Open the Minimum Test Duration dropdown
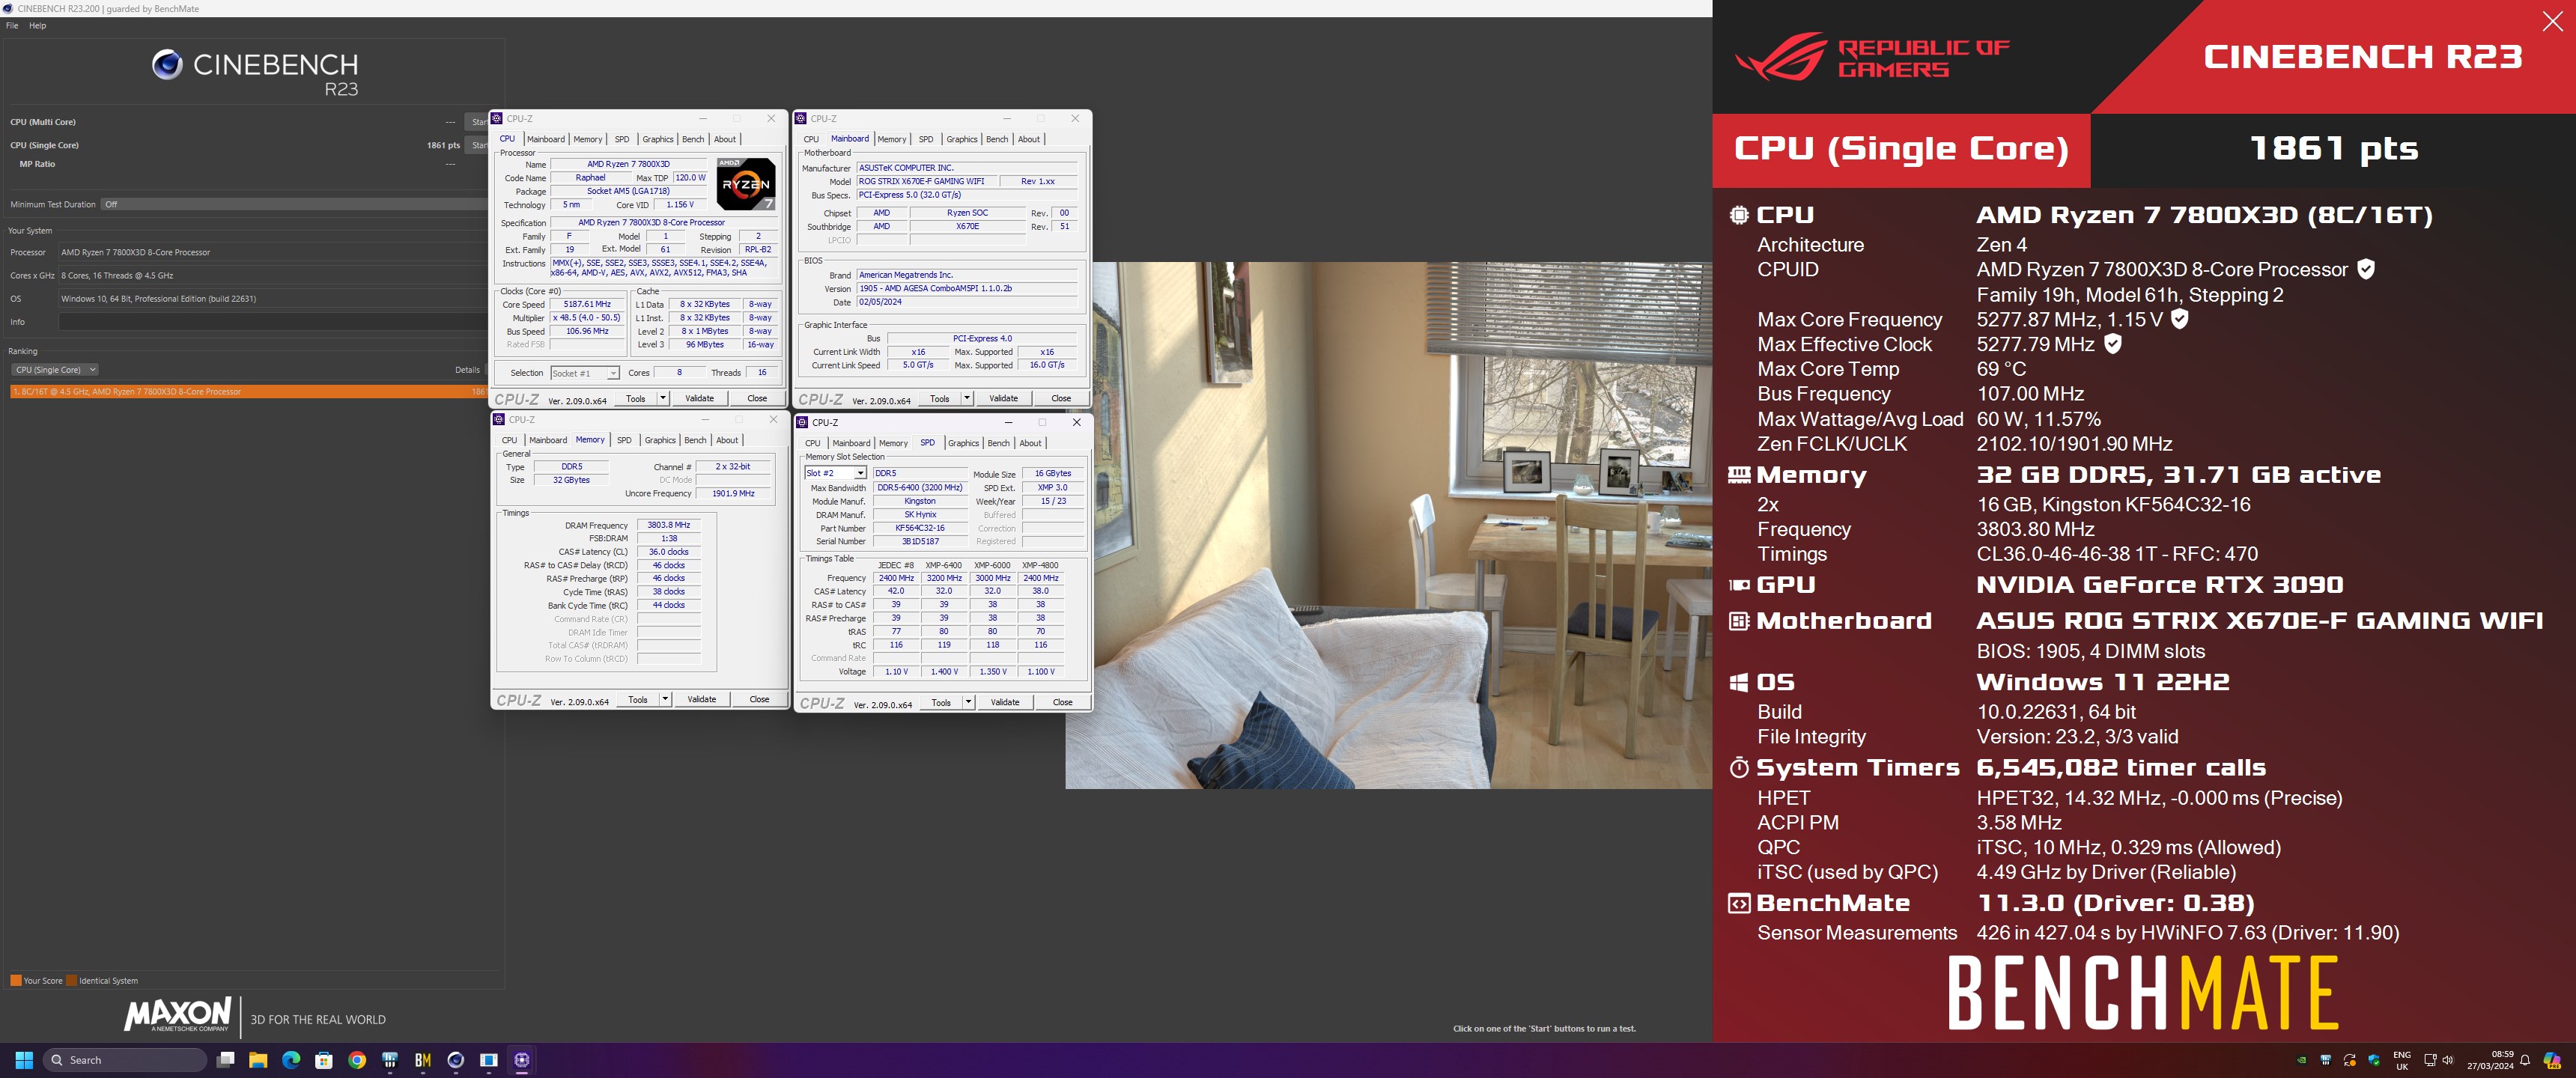This screenshot has width=2576, height=1078. (294, 204)
